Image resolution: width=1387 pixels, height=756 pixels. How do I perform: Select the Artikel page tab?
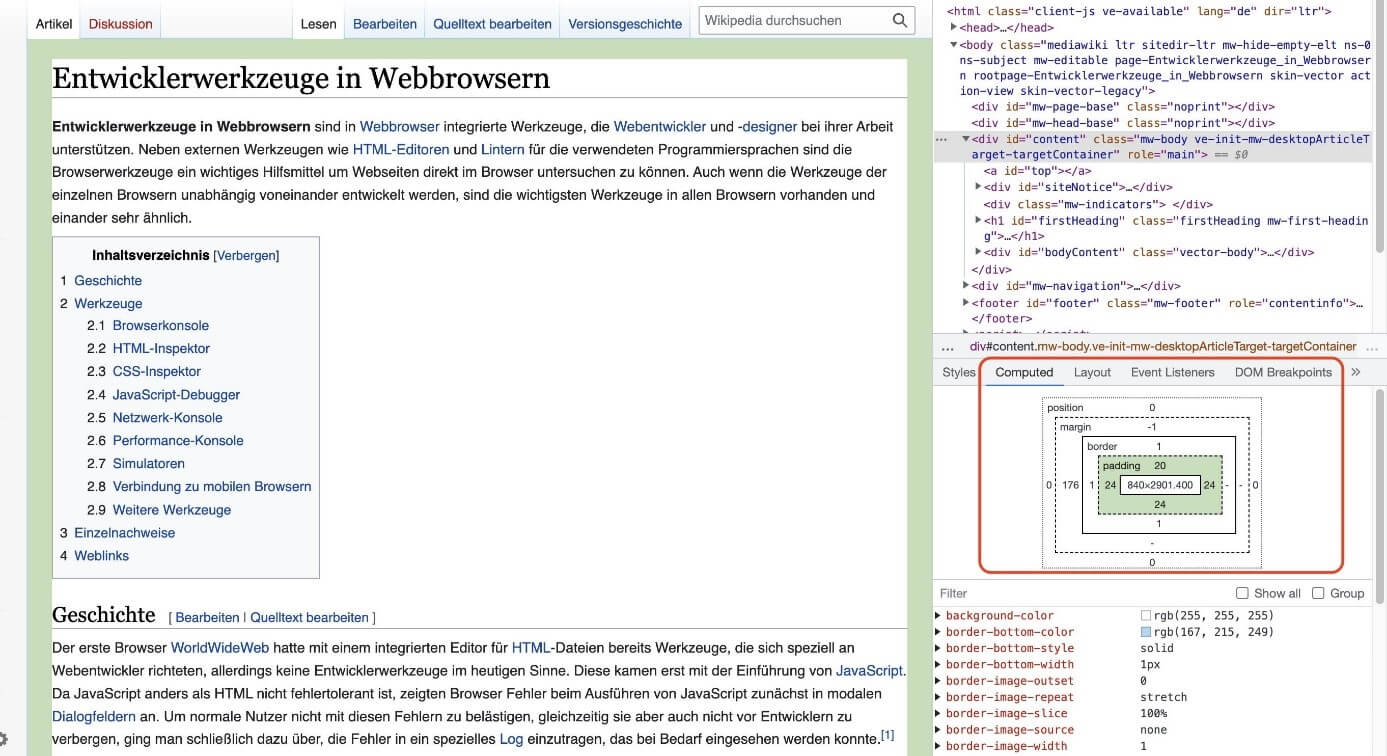(54, 24)
